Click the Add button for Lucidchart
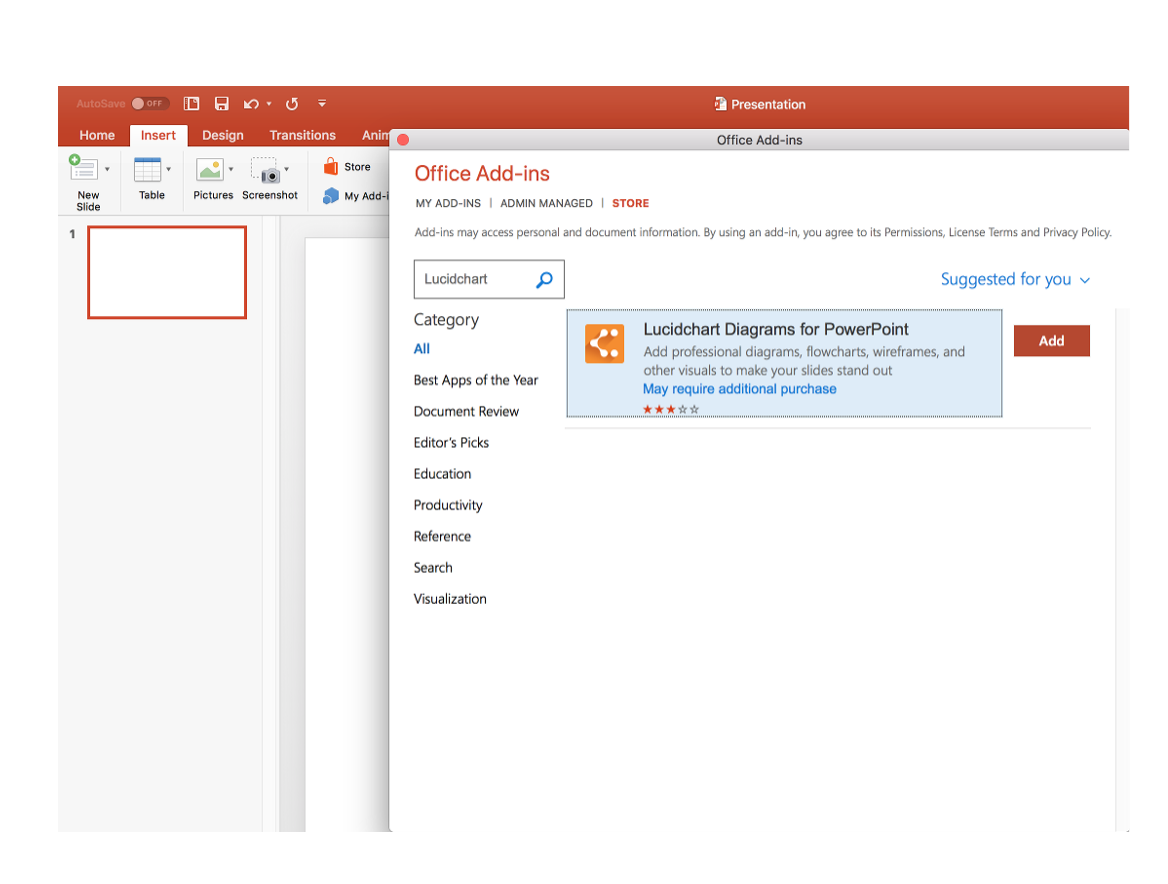Screen dimensions: 1168x884 (x=1051, y=340)
